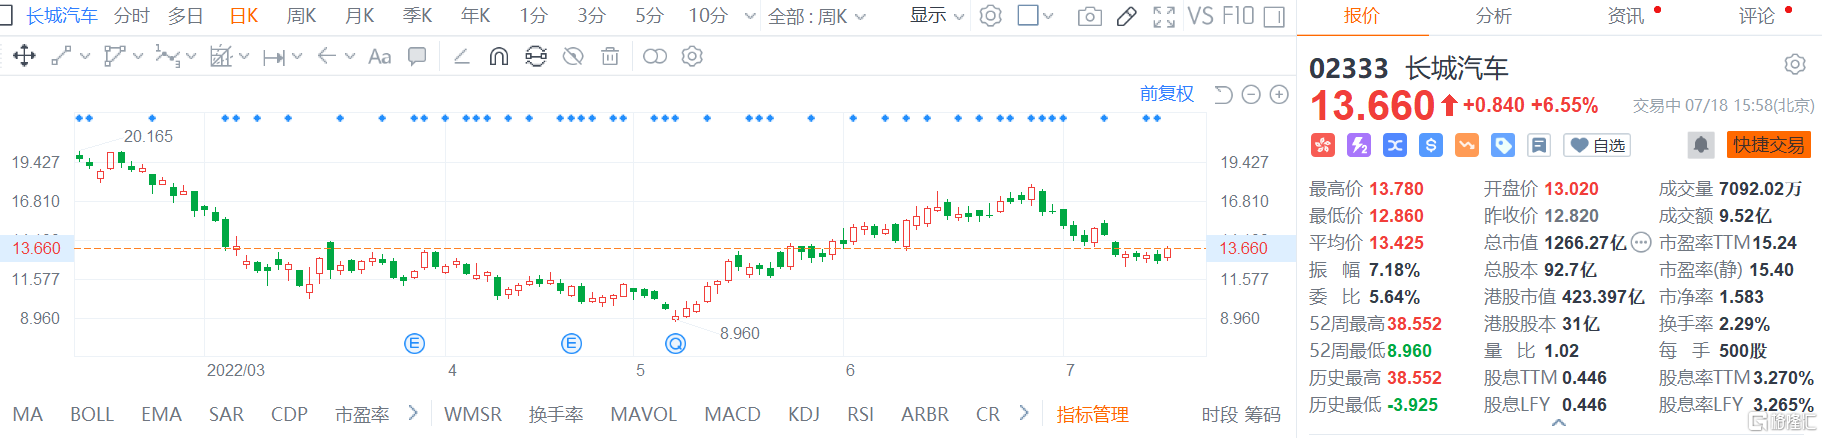Open the layout square dropdown
This screenshot has width=1823, height=438.
pos(1036,16)
